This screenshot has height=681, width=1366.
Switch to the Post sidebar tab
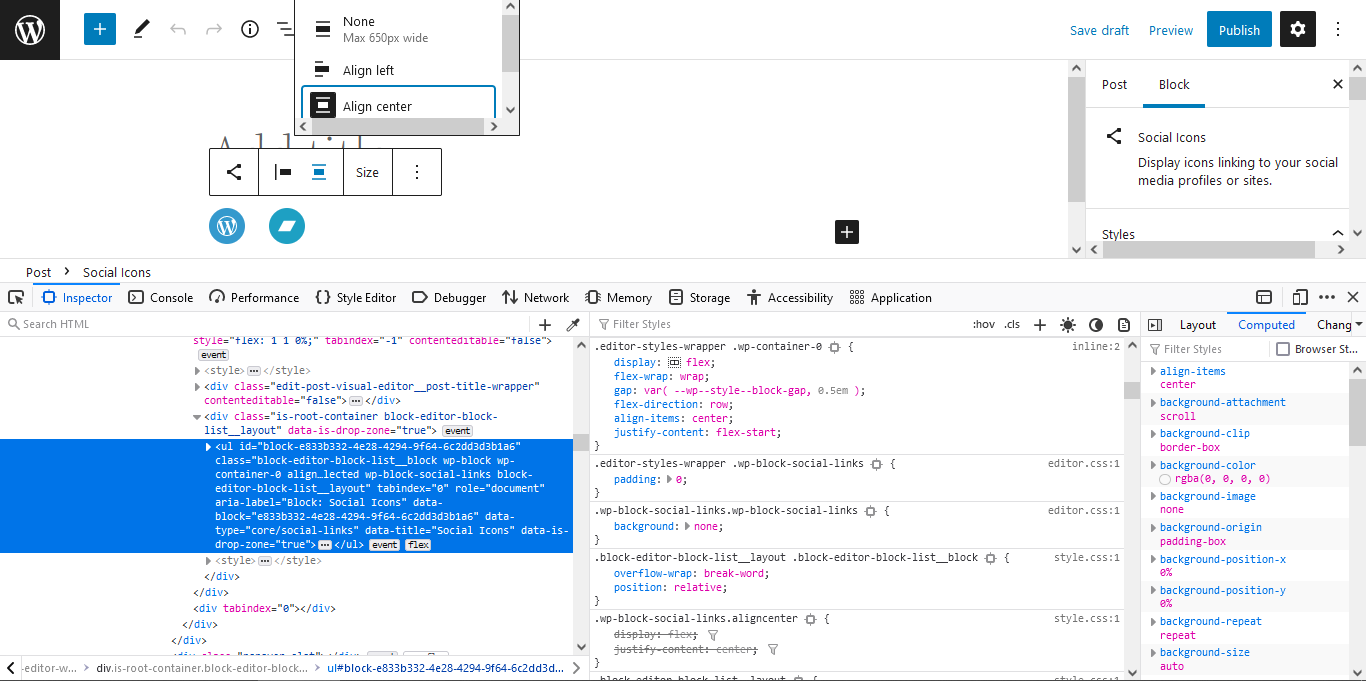tap(1114, 84)
